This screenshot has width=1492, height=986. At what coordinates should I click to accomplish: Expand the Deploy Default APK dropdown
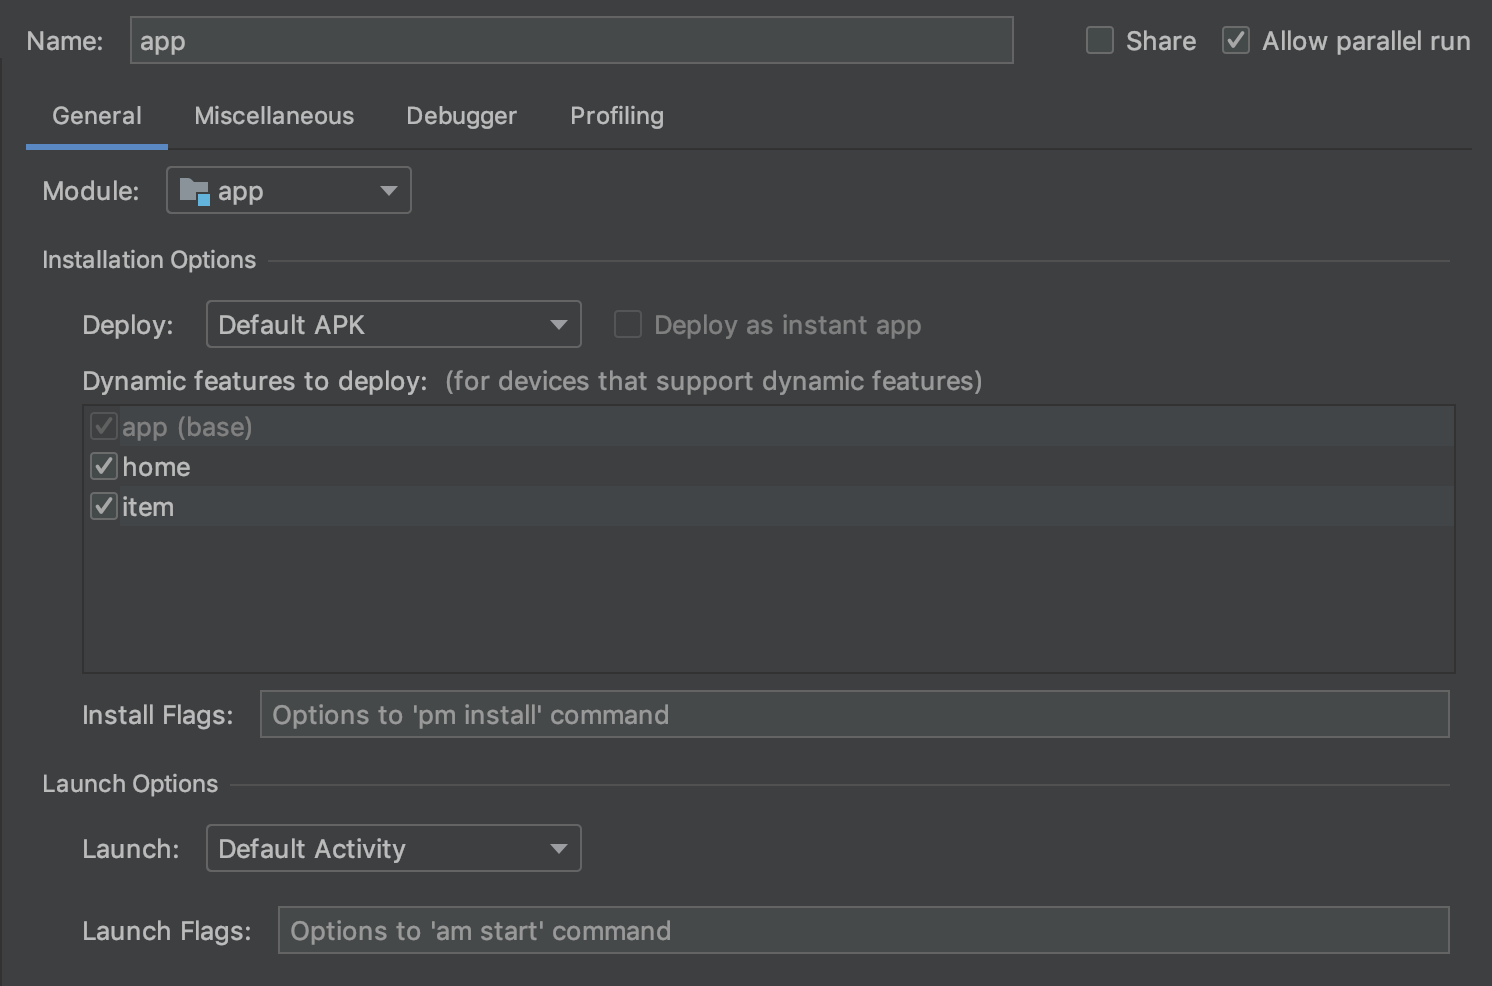(x=393, y=325)
